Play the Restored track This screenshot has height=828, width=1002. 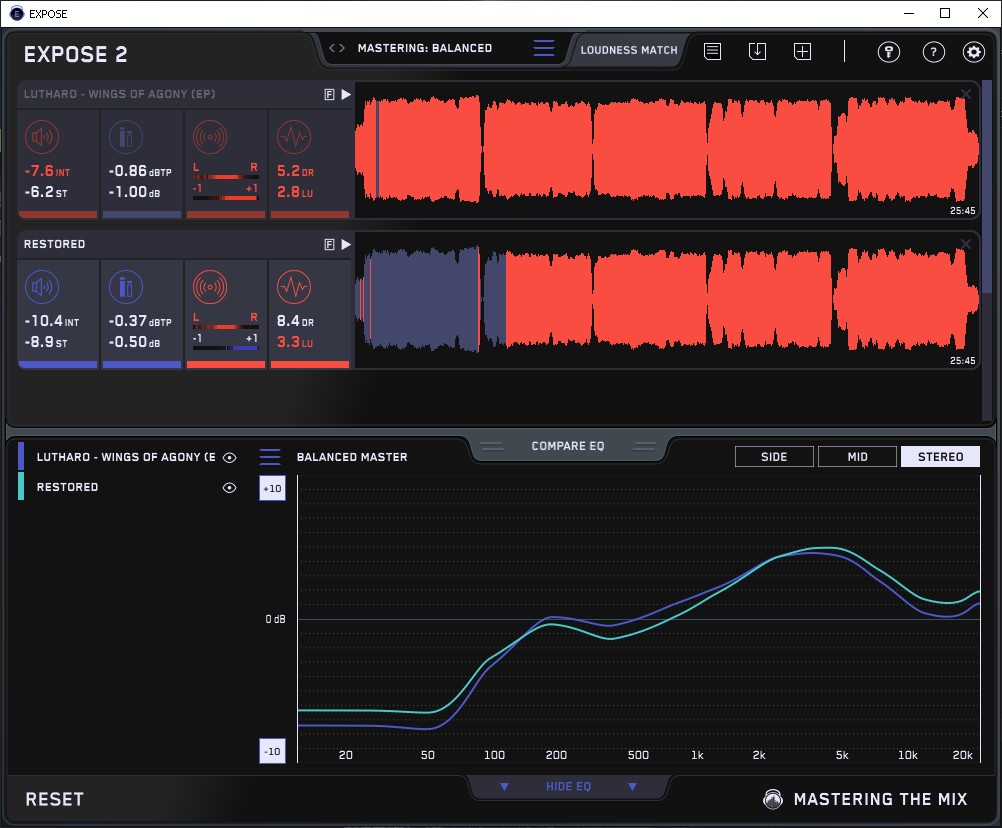pos(346,244)
